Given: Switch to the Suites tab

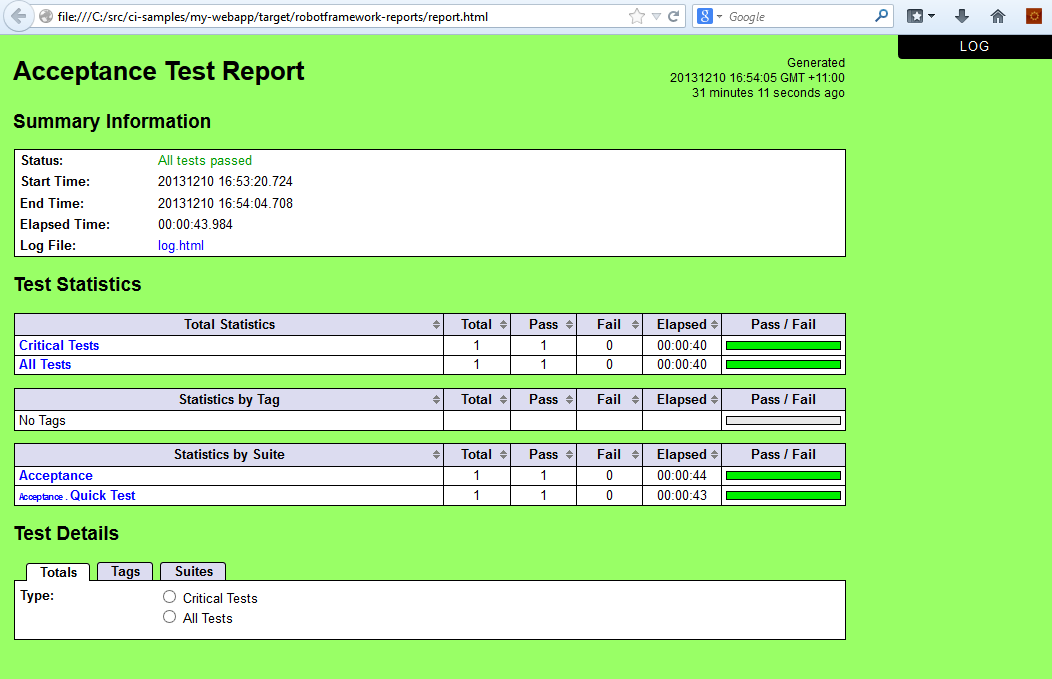Looking at the screenshot, I should point(193,571).
